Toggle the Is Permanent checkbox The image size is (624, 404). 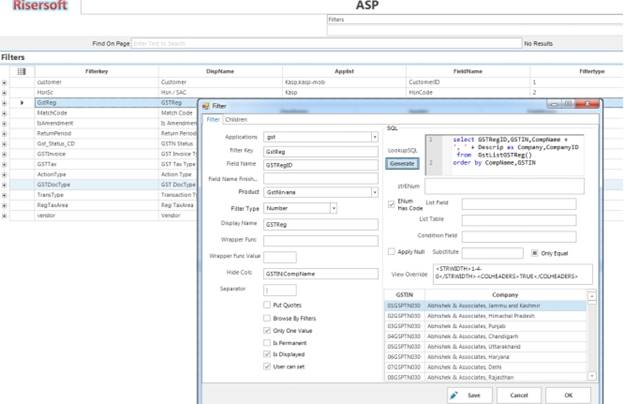coord(267,343)
